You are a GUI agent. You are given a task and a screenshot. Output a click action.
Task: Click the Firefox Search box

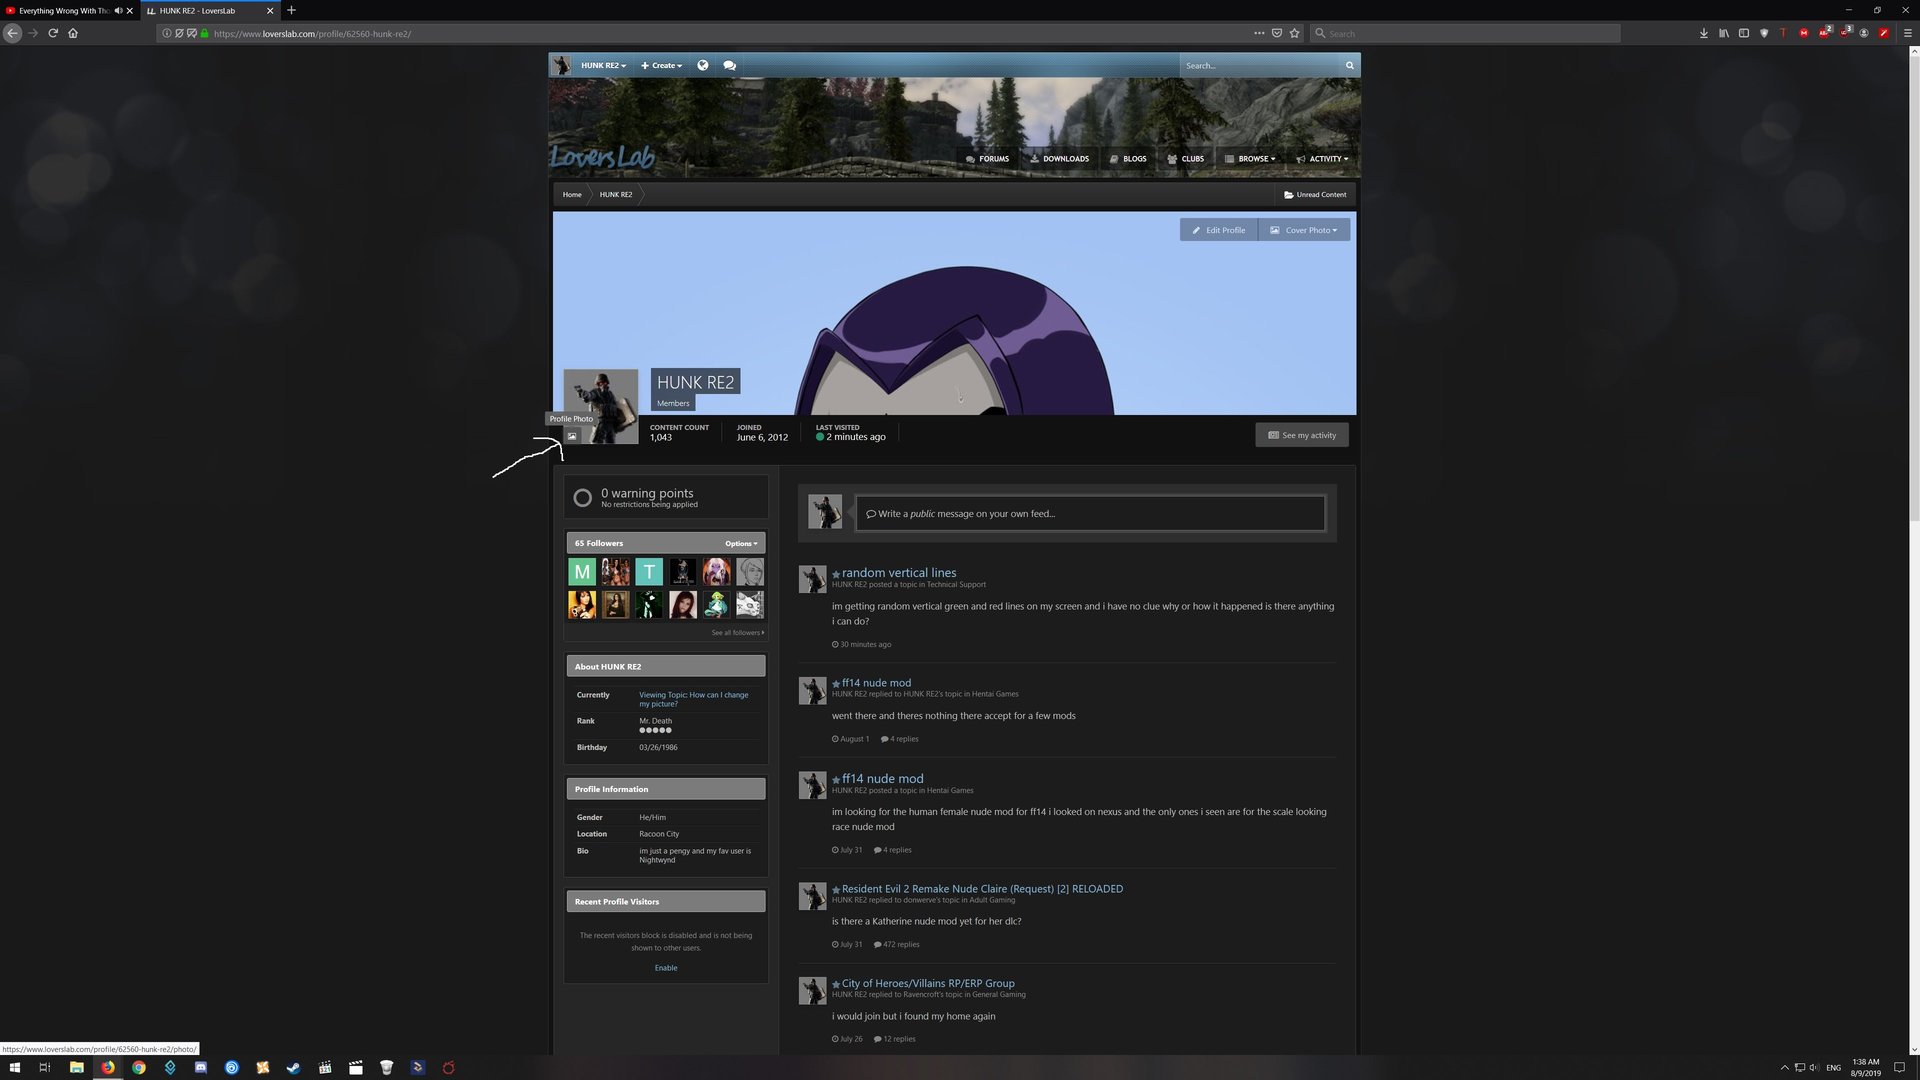pos(1465,33)
